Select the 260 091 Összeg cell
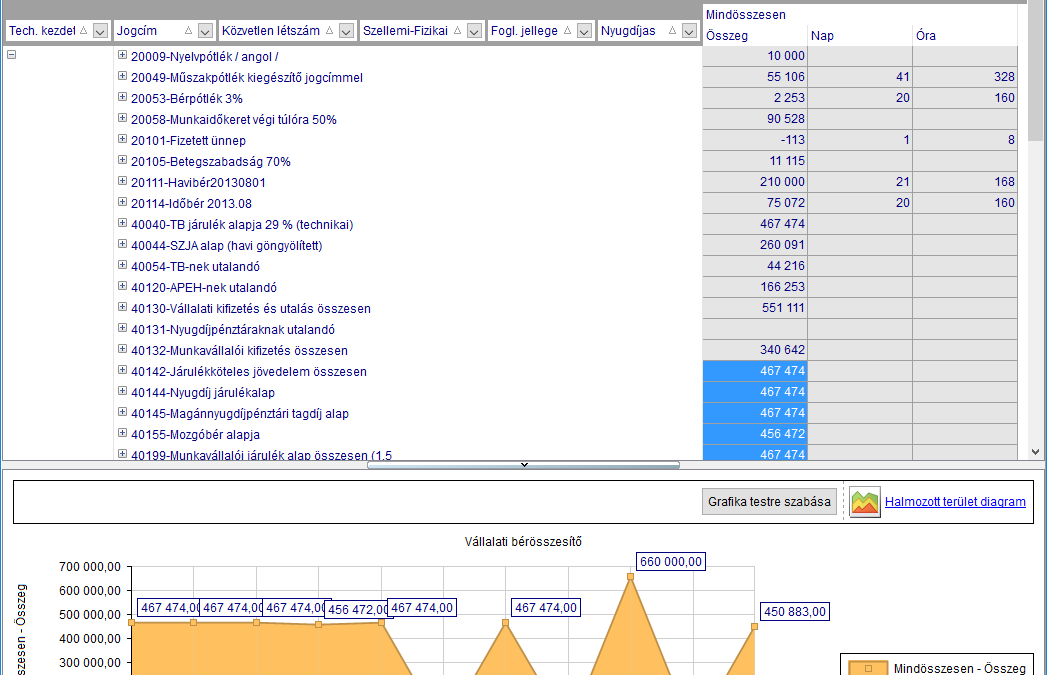This screenshot has height=675, width=1047. click(x=755, y=245)
